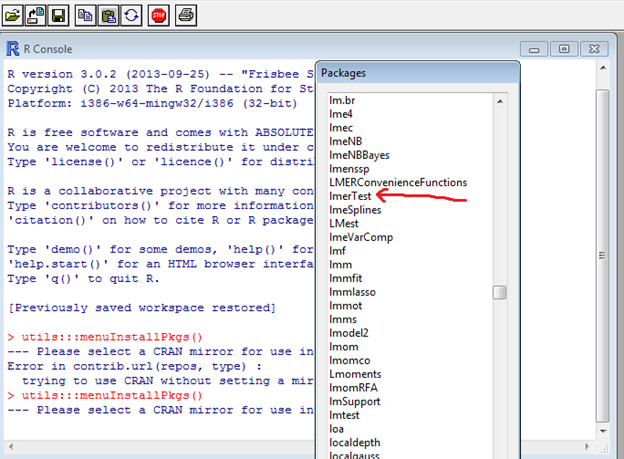Click the Print icon in toolbar
The width and height of the screenshot is (624, 459).
pos(187,15)
